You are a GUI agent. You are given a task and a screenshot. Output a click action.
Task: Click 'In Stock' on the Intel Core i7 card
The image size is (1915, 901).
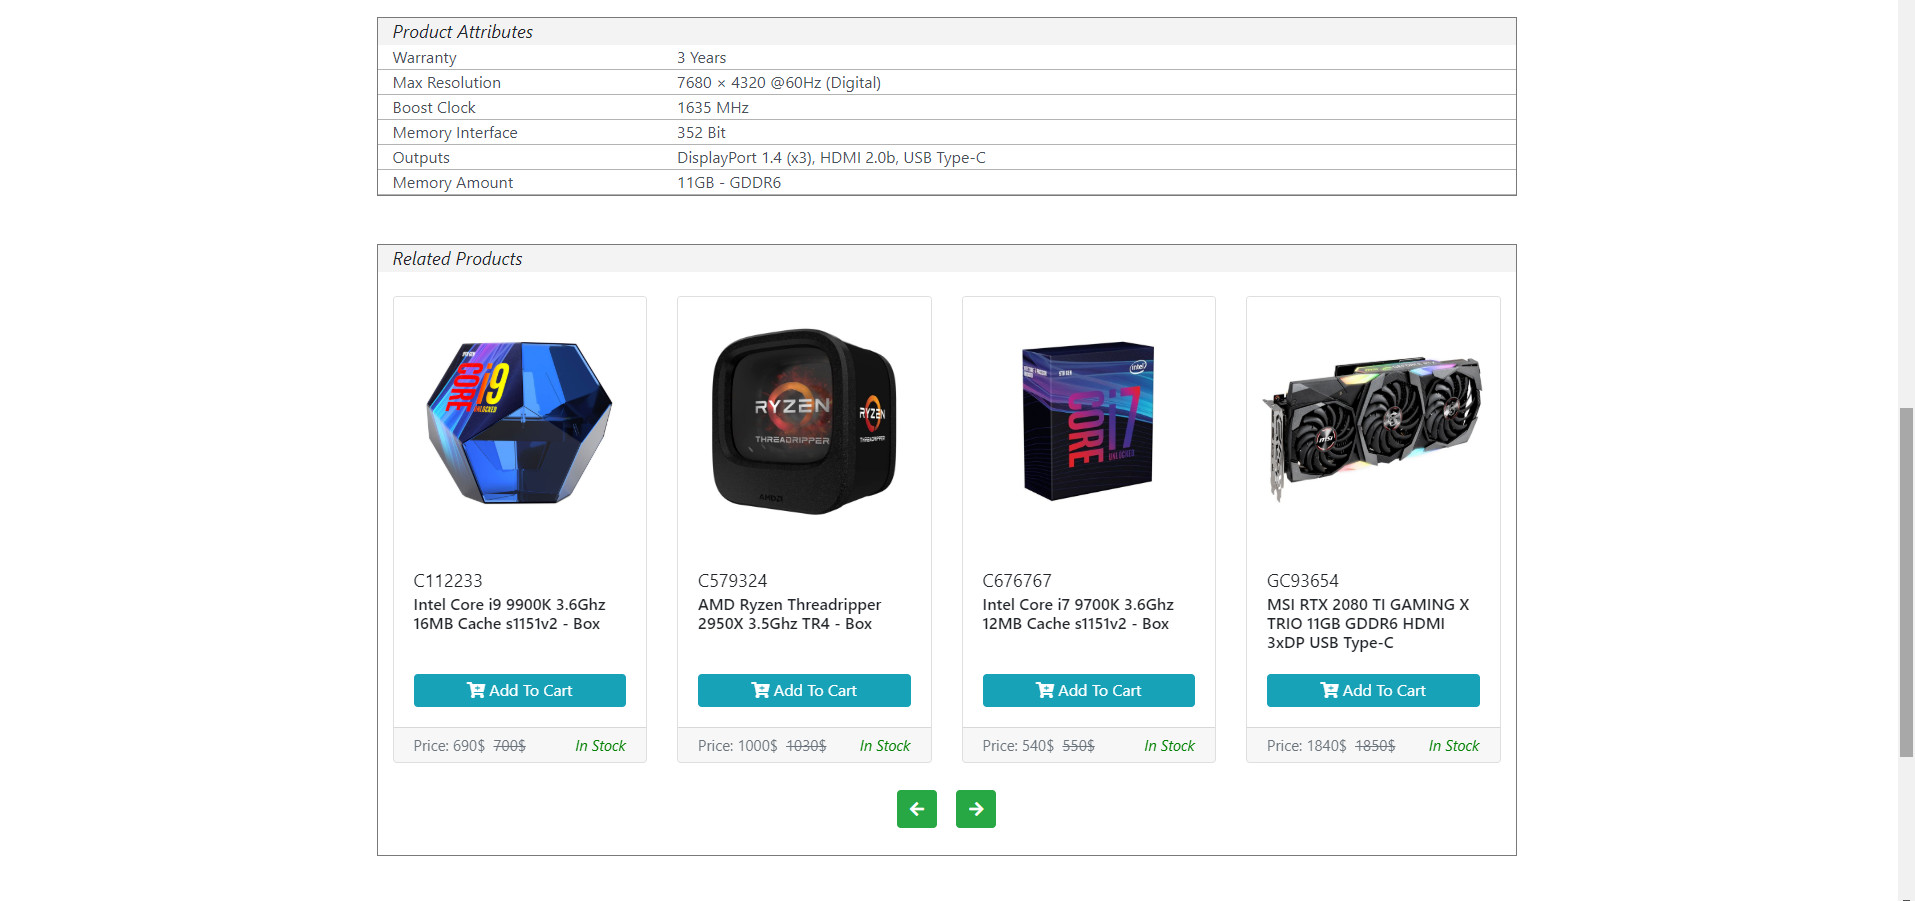(1169, 746)
